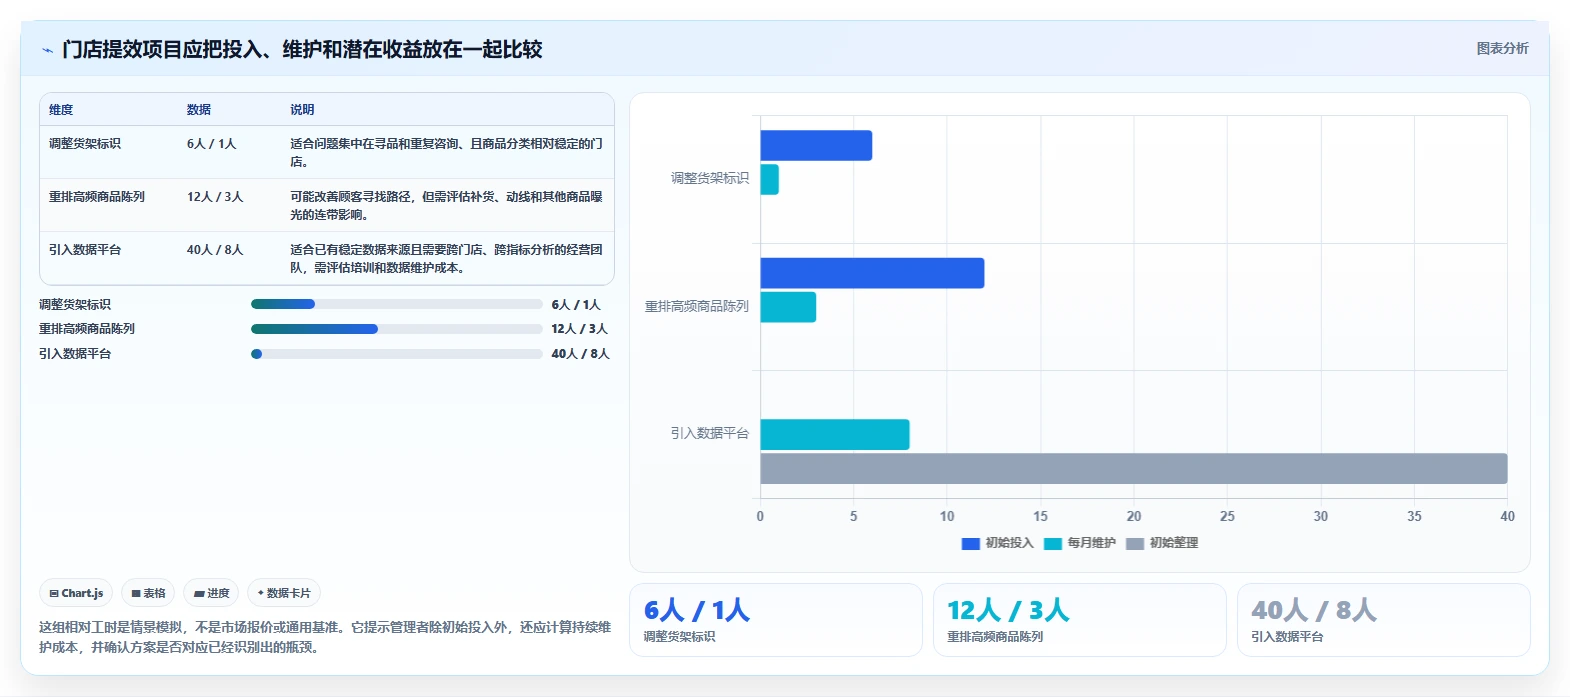Toggle the 初始投入 legend item
Screen dimensions: 1570x697
[x=997, y=543]
